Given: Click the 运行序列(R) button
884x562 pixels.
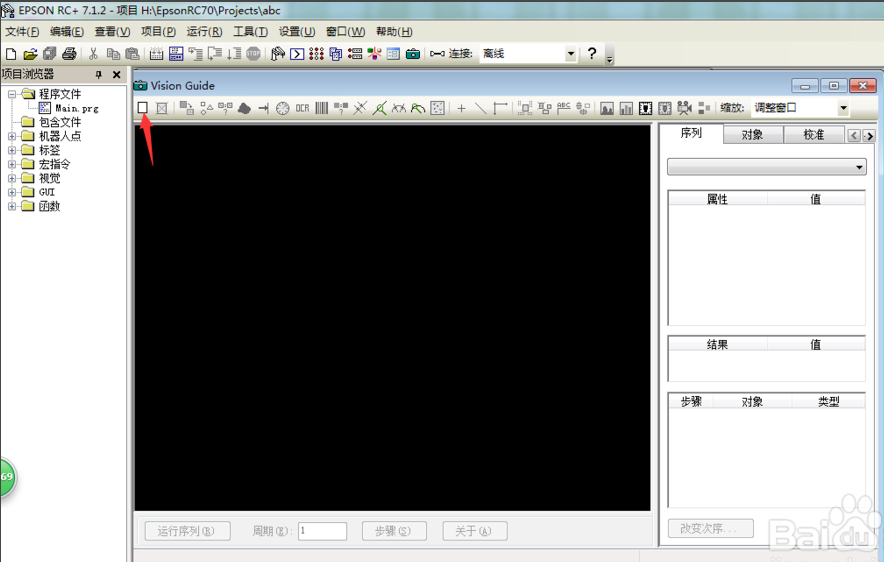Looking at the screenshot, I should pos(187,531).
